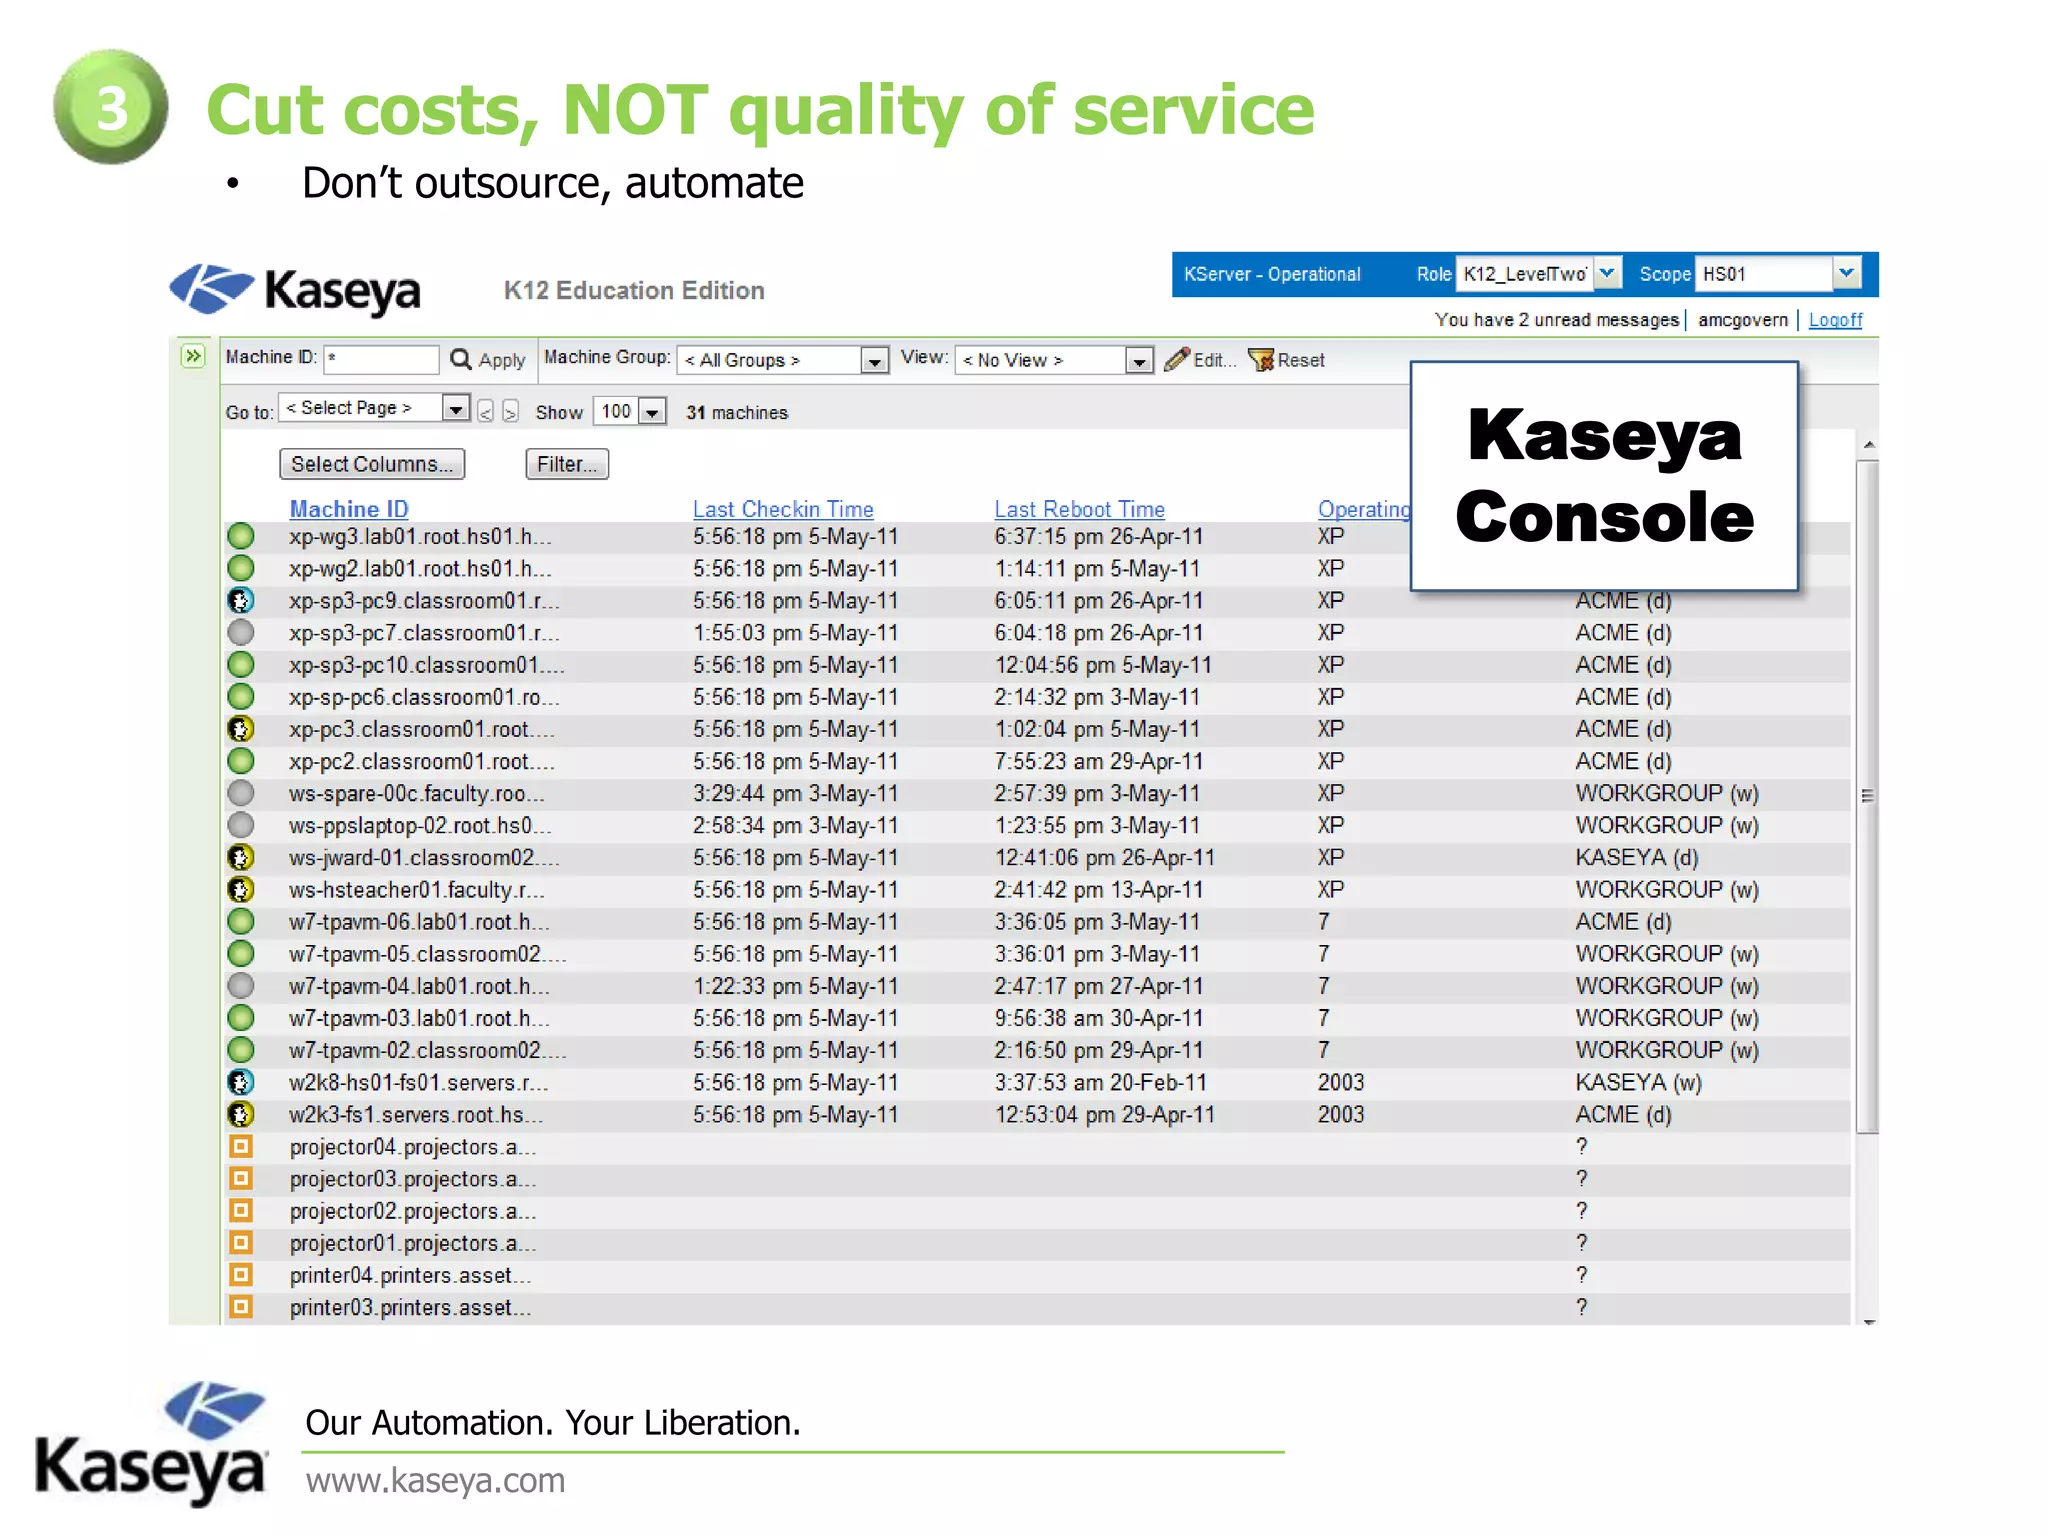Click the user status icon for ws-jward-01
Screen dimensions: 2048x1536
[241, 857]
